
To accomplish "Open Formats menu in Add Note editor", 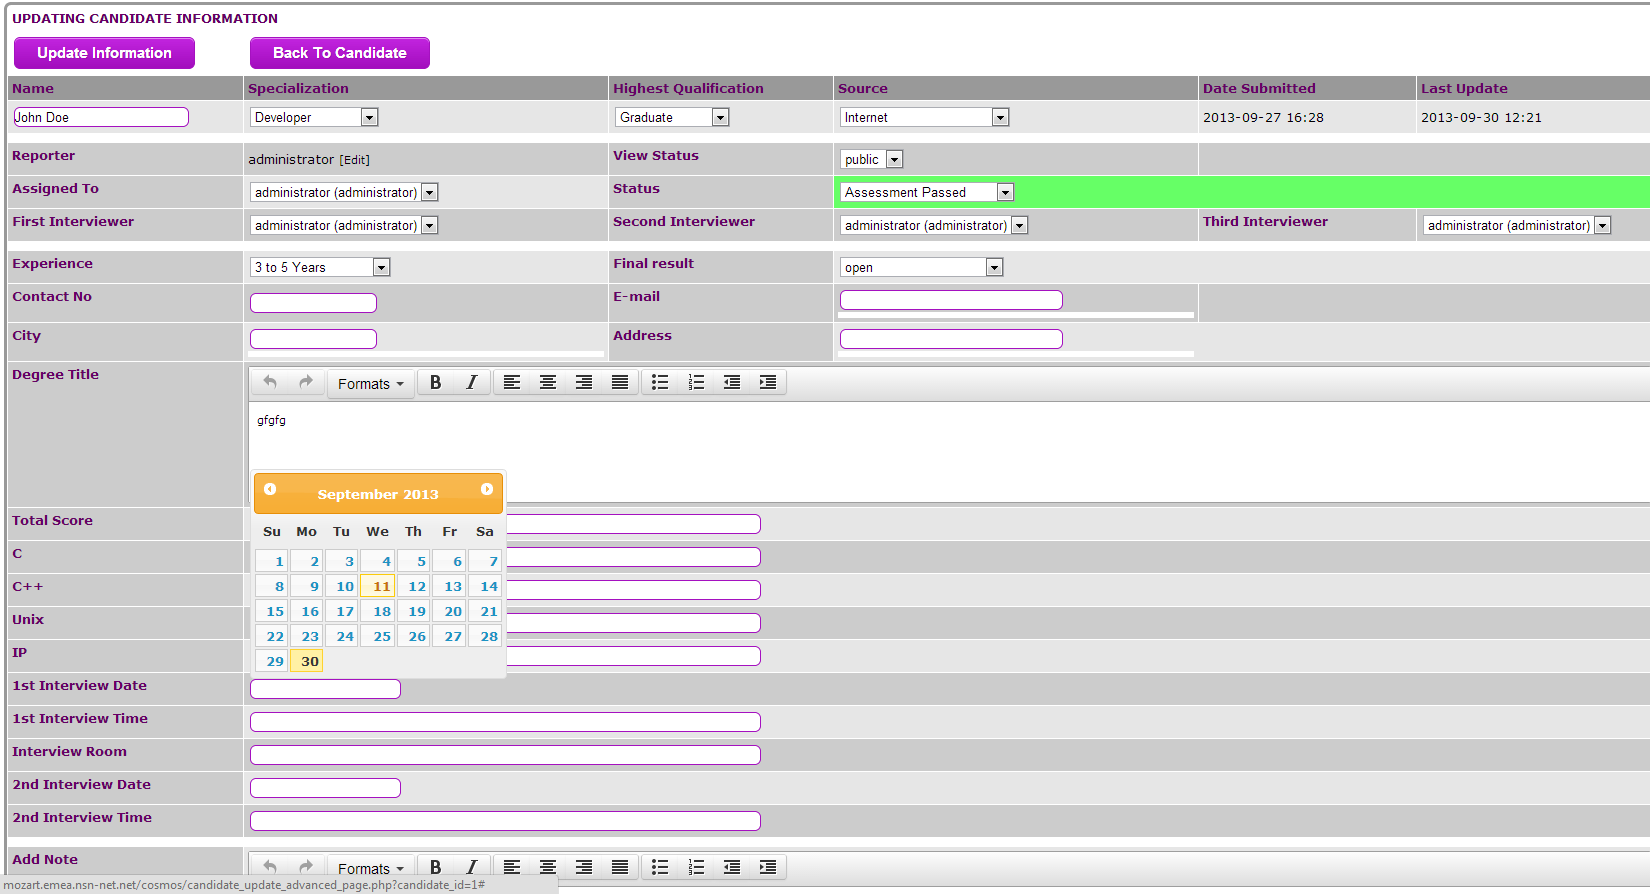I will point(370,868).
